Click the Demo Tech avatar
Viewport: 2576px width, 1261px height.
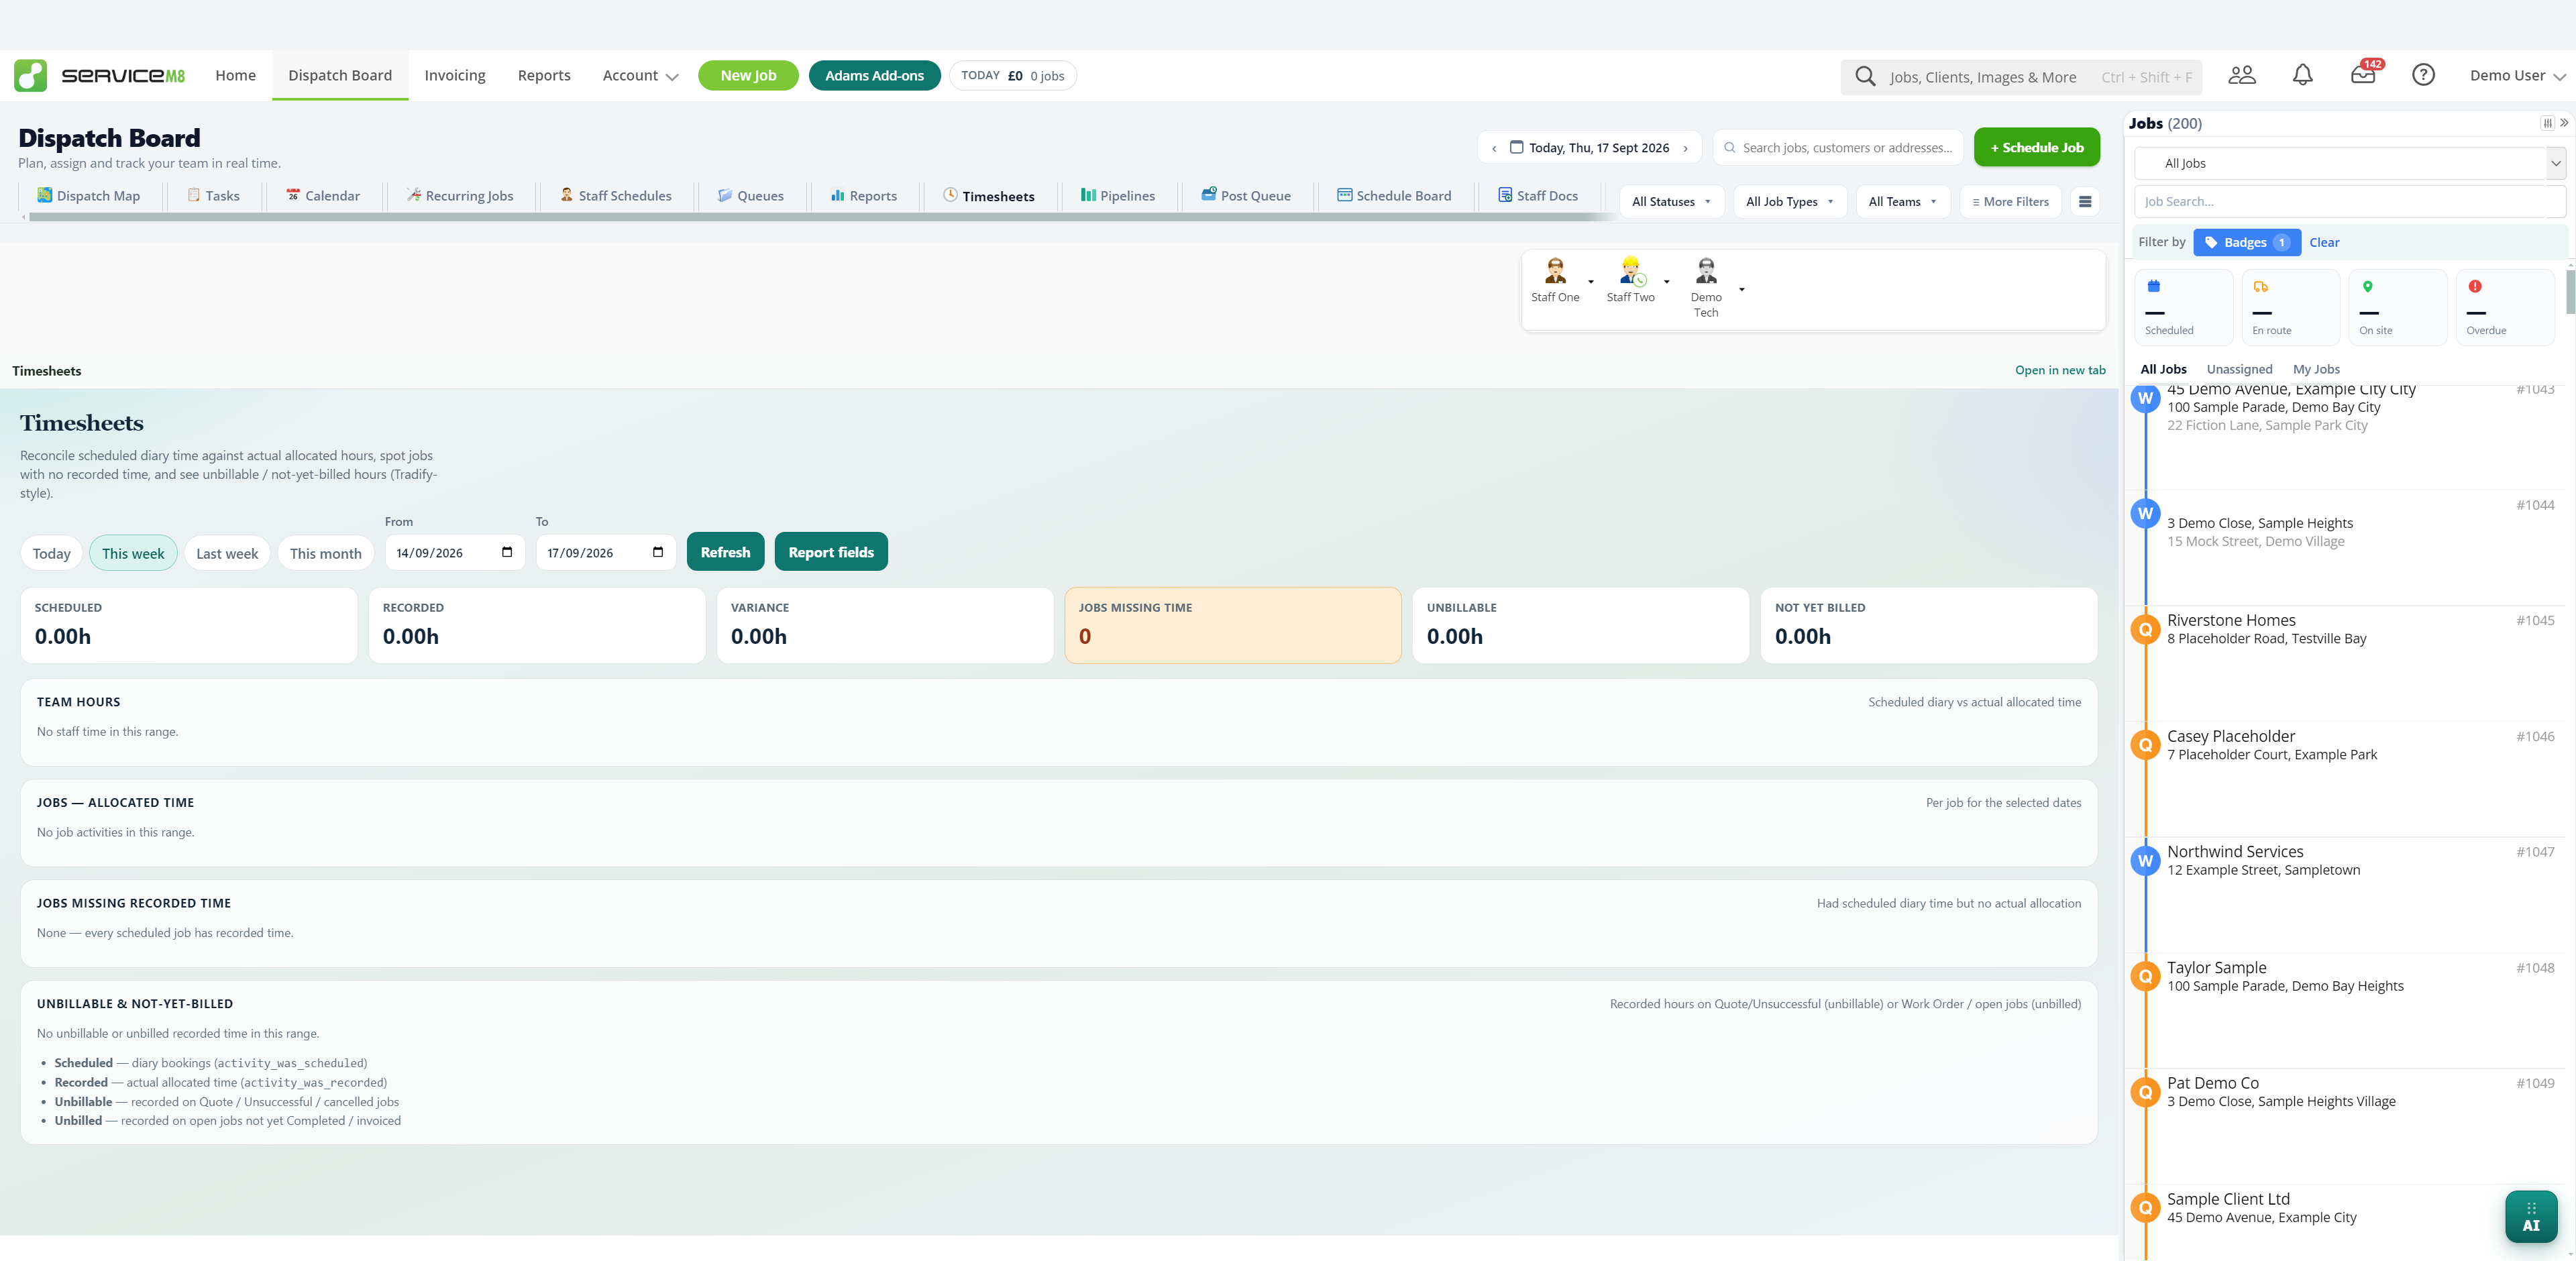[1706, 270]
